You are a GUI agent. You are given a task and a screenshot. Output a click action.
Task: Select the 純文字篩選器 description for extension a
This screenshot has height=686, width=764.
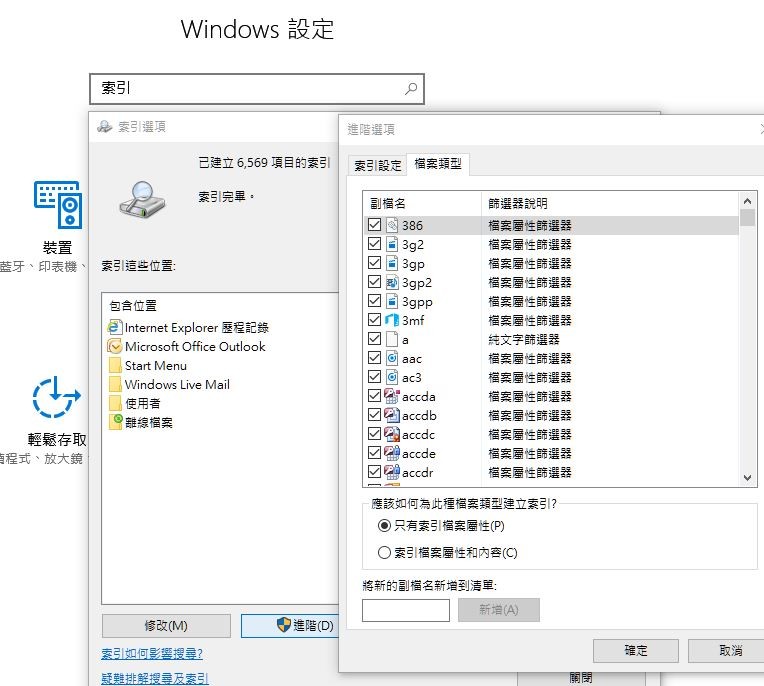[x=524, y=340]
